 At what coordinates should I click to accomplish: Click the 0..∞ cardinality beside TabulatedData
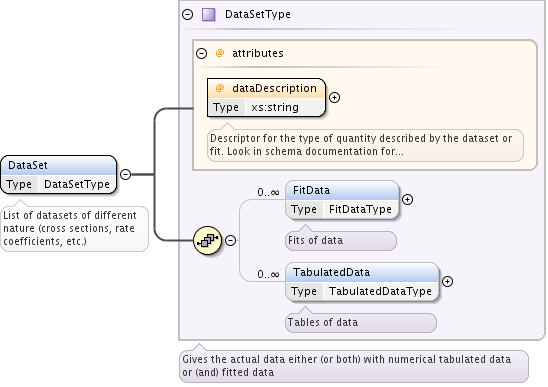click(x=268, y=274)
